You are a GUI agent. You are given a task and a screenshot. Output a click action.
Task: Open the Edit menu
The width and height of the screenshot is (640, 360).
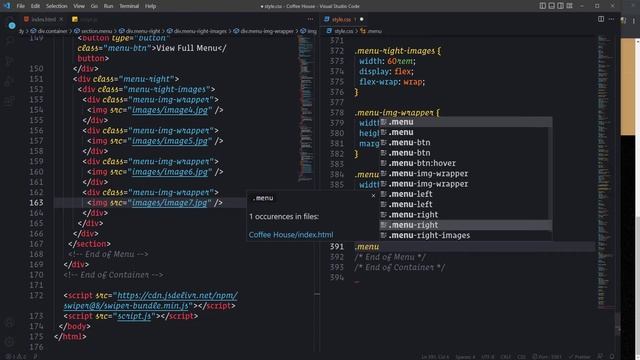(x=36, y=6)
